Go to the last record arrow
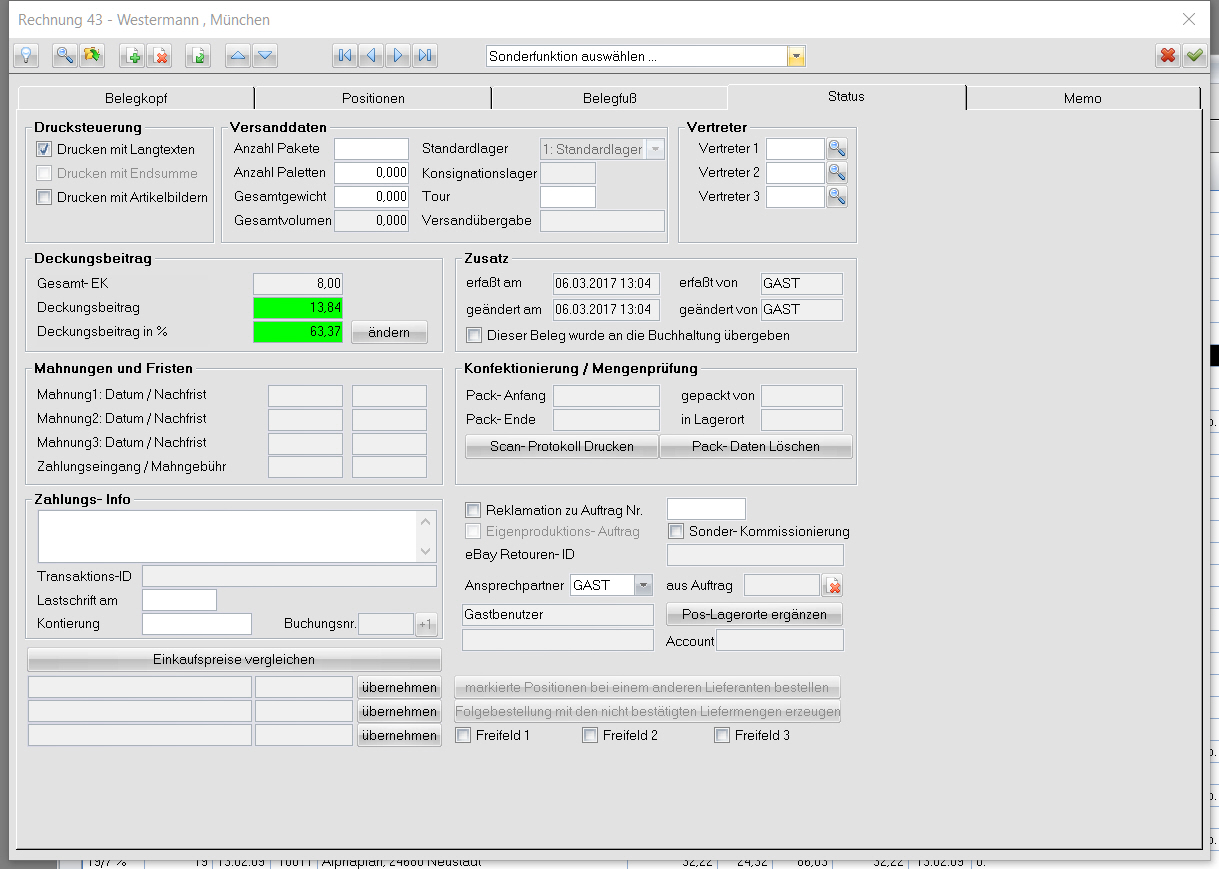 point(425,56)
